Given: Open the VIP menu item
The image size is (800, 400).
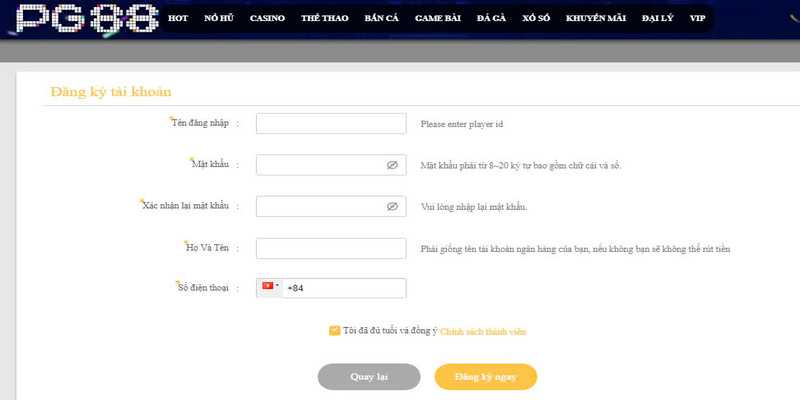Looking at the screenshot, I should tap(697, 18).
